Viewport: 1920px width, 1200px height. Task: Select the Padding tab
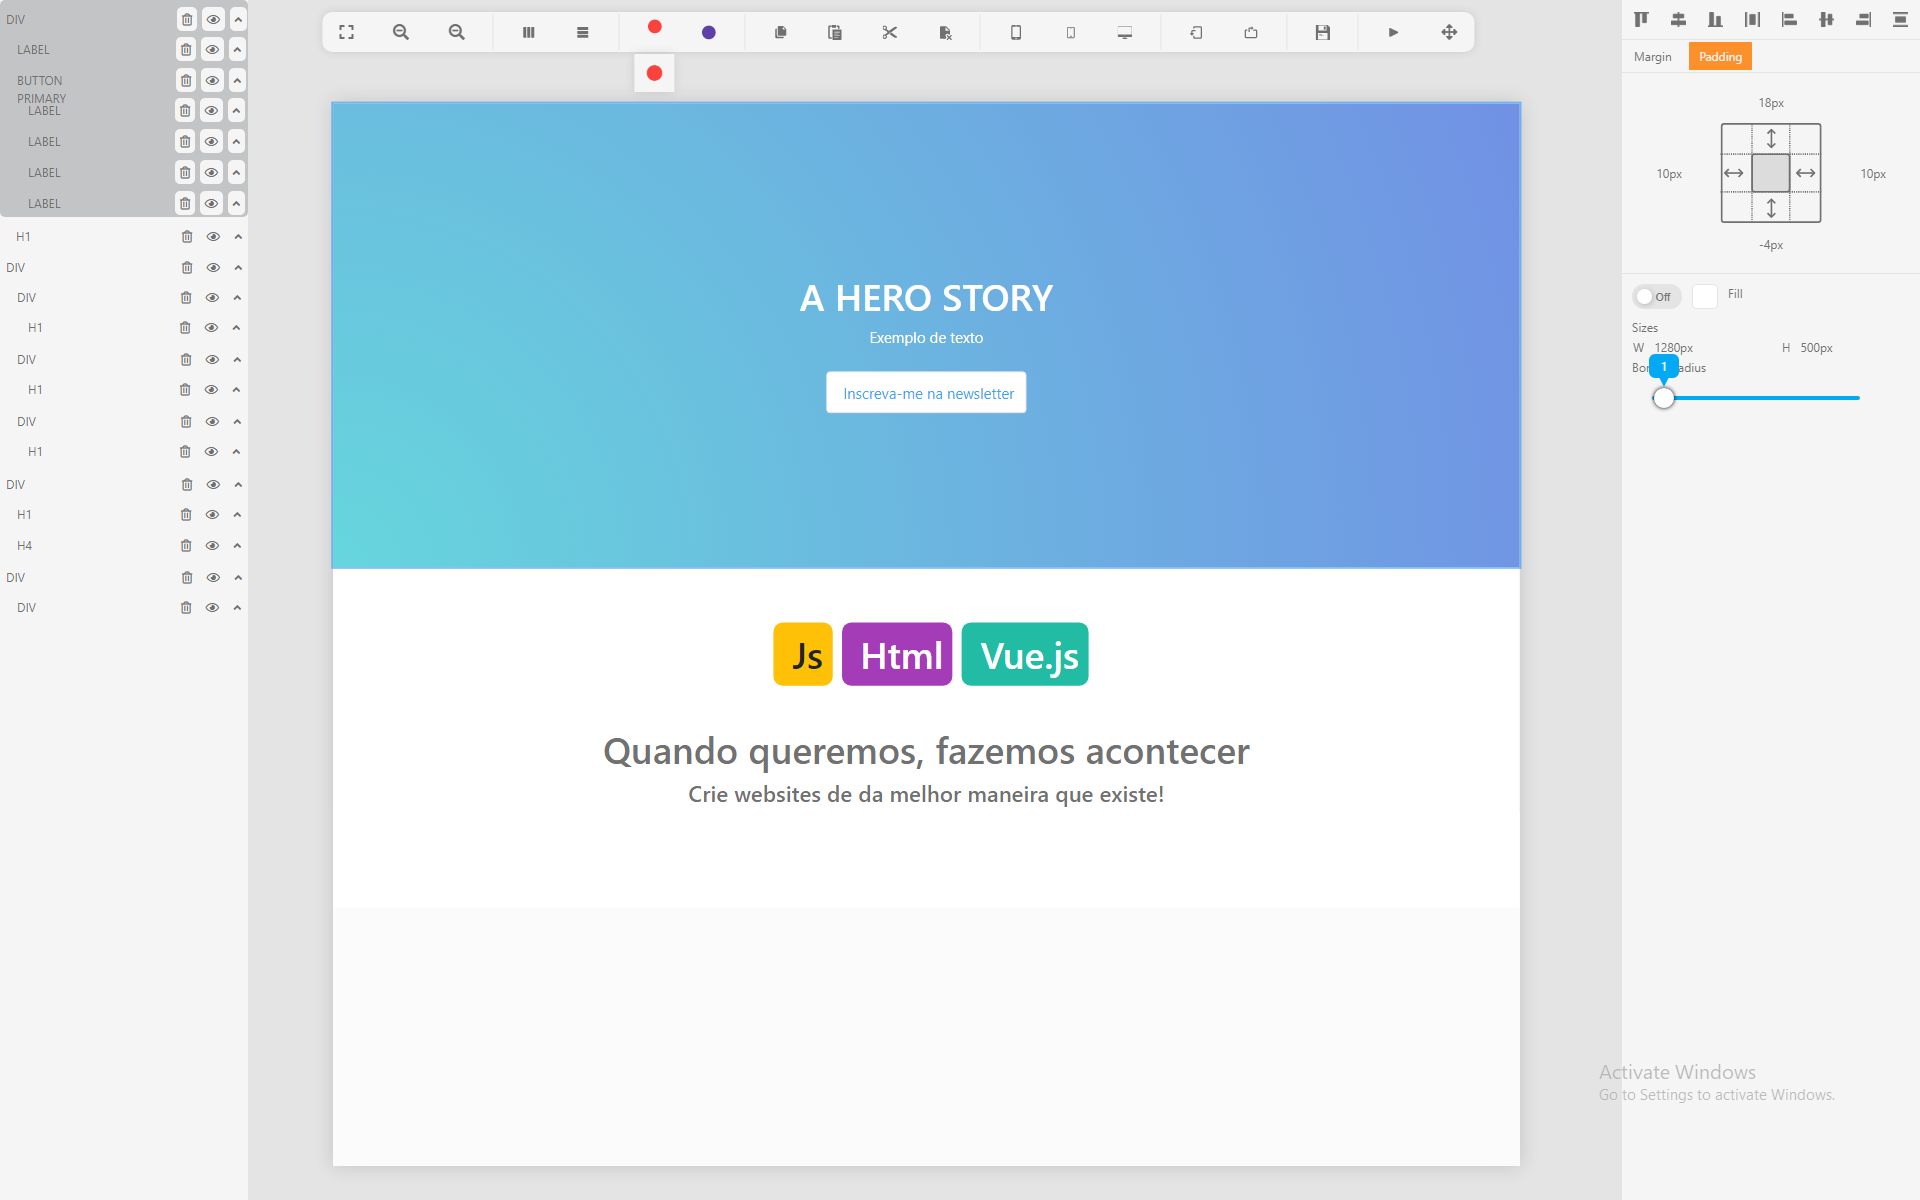[1719, 57]
